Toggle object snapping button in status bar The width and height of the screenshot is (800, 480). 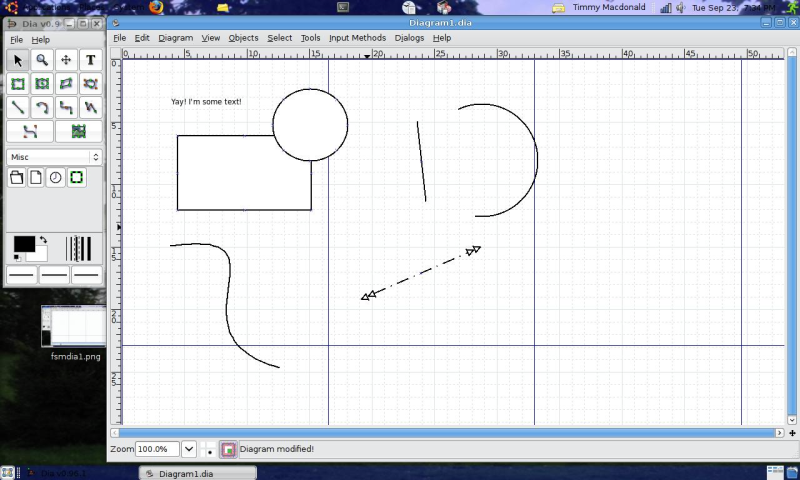pos(228,450)
